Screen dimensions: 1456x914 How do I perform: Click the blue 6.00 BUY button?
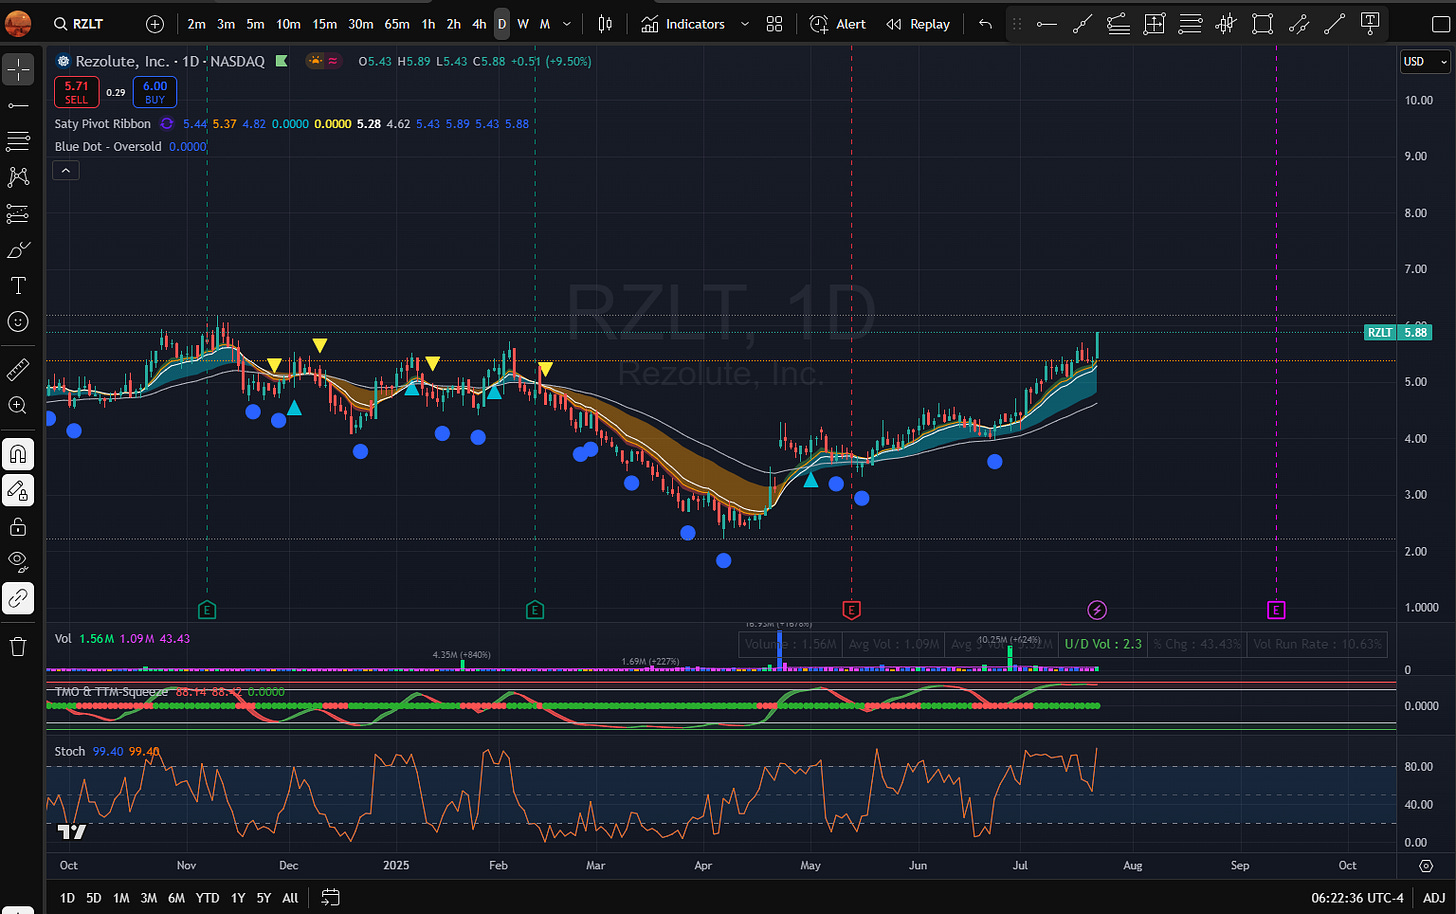click(154, 92)
